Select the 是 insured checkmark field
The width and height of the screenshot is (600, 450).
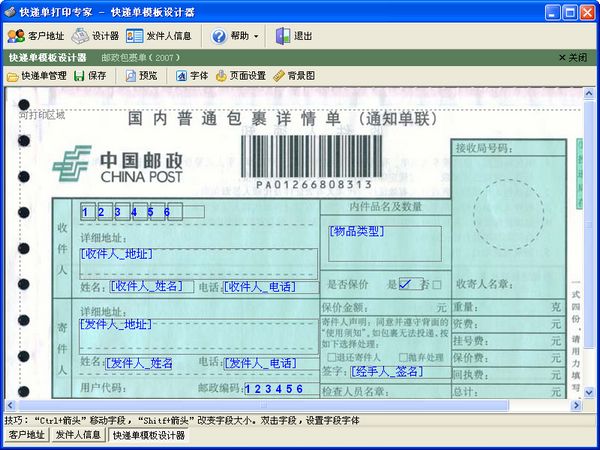tap(411, 284)
